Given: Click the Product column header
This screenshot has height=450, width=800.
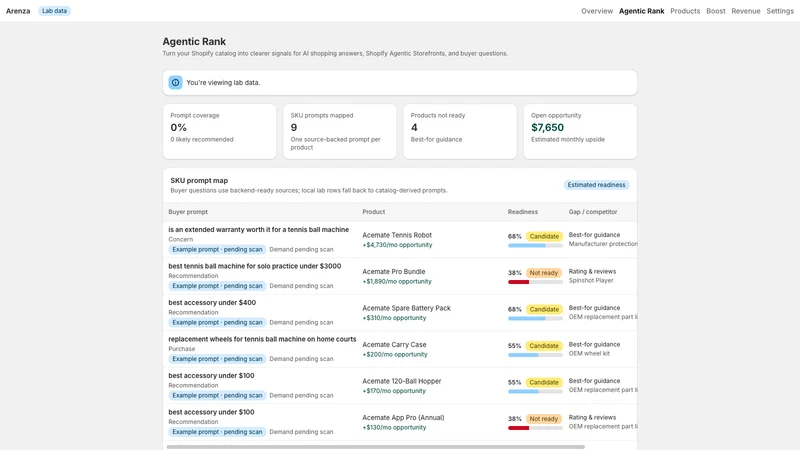Looking at the screenshot, I should click(x=373, y=212).
